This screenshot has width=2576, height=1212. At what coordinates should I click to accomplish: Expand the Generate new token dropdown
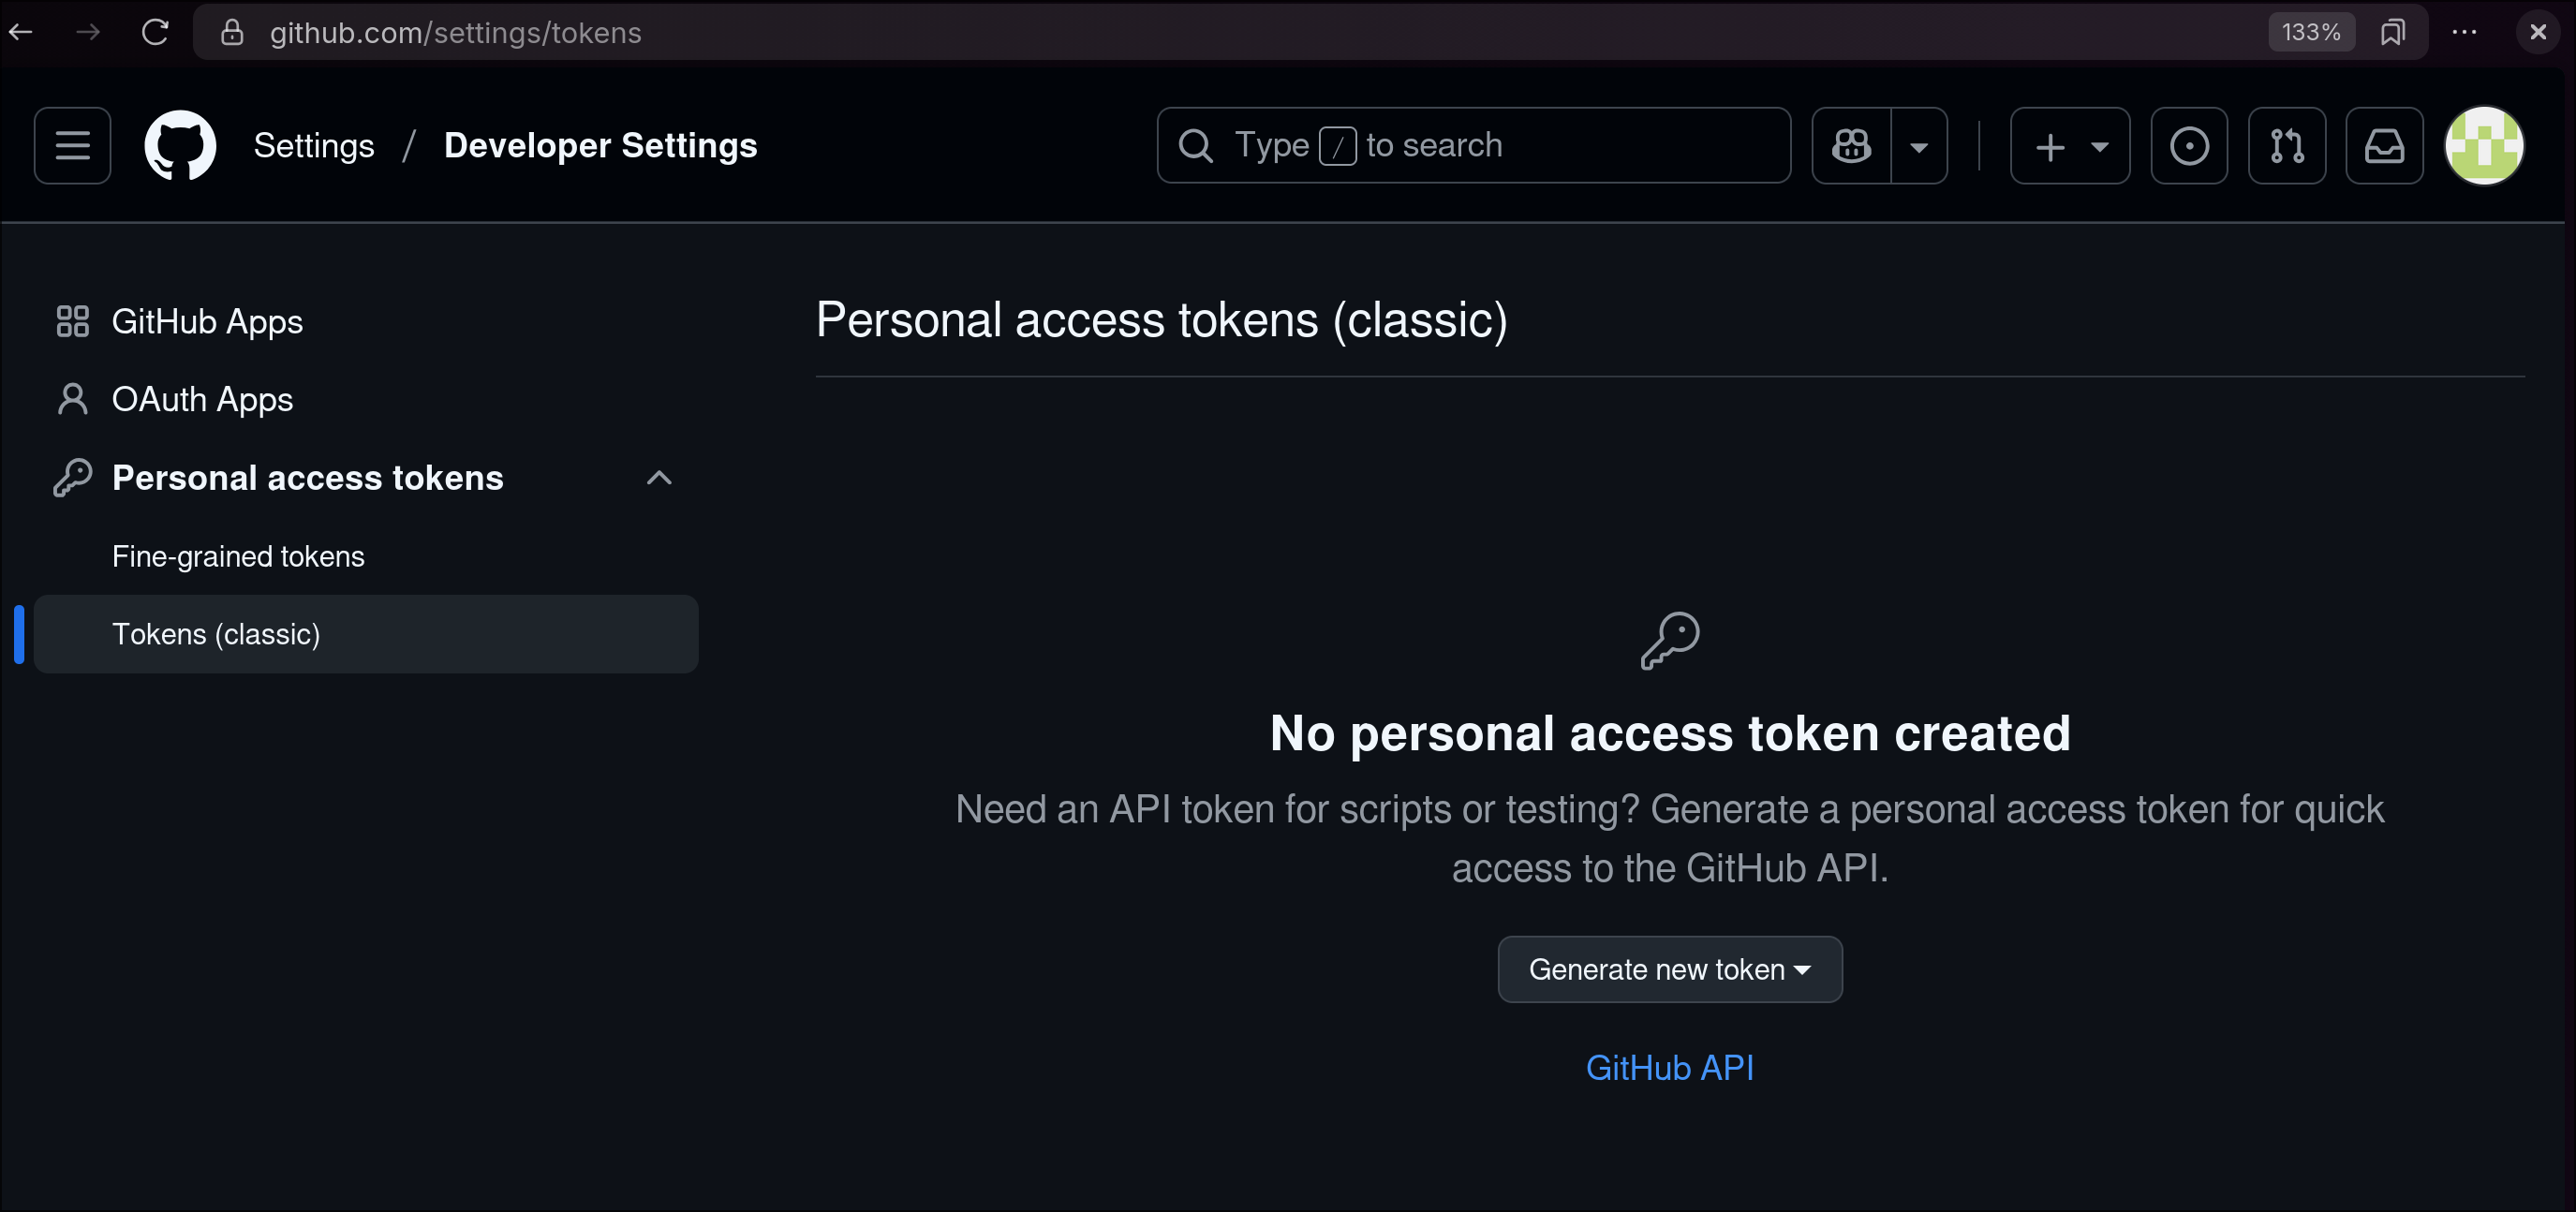tap(1669, 969)
